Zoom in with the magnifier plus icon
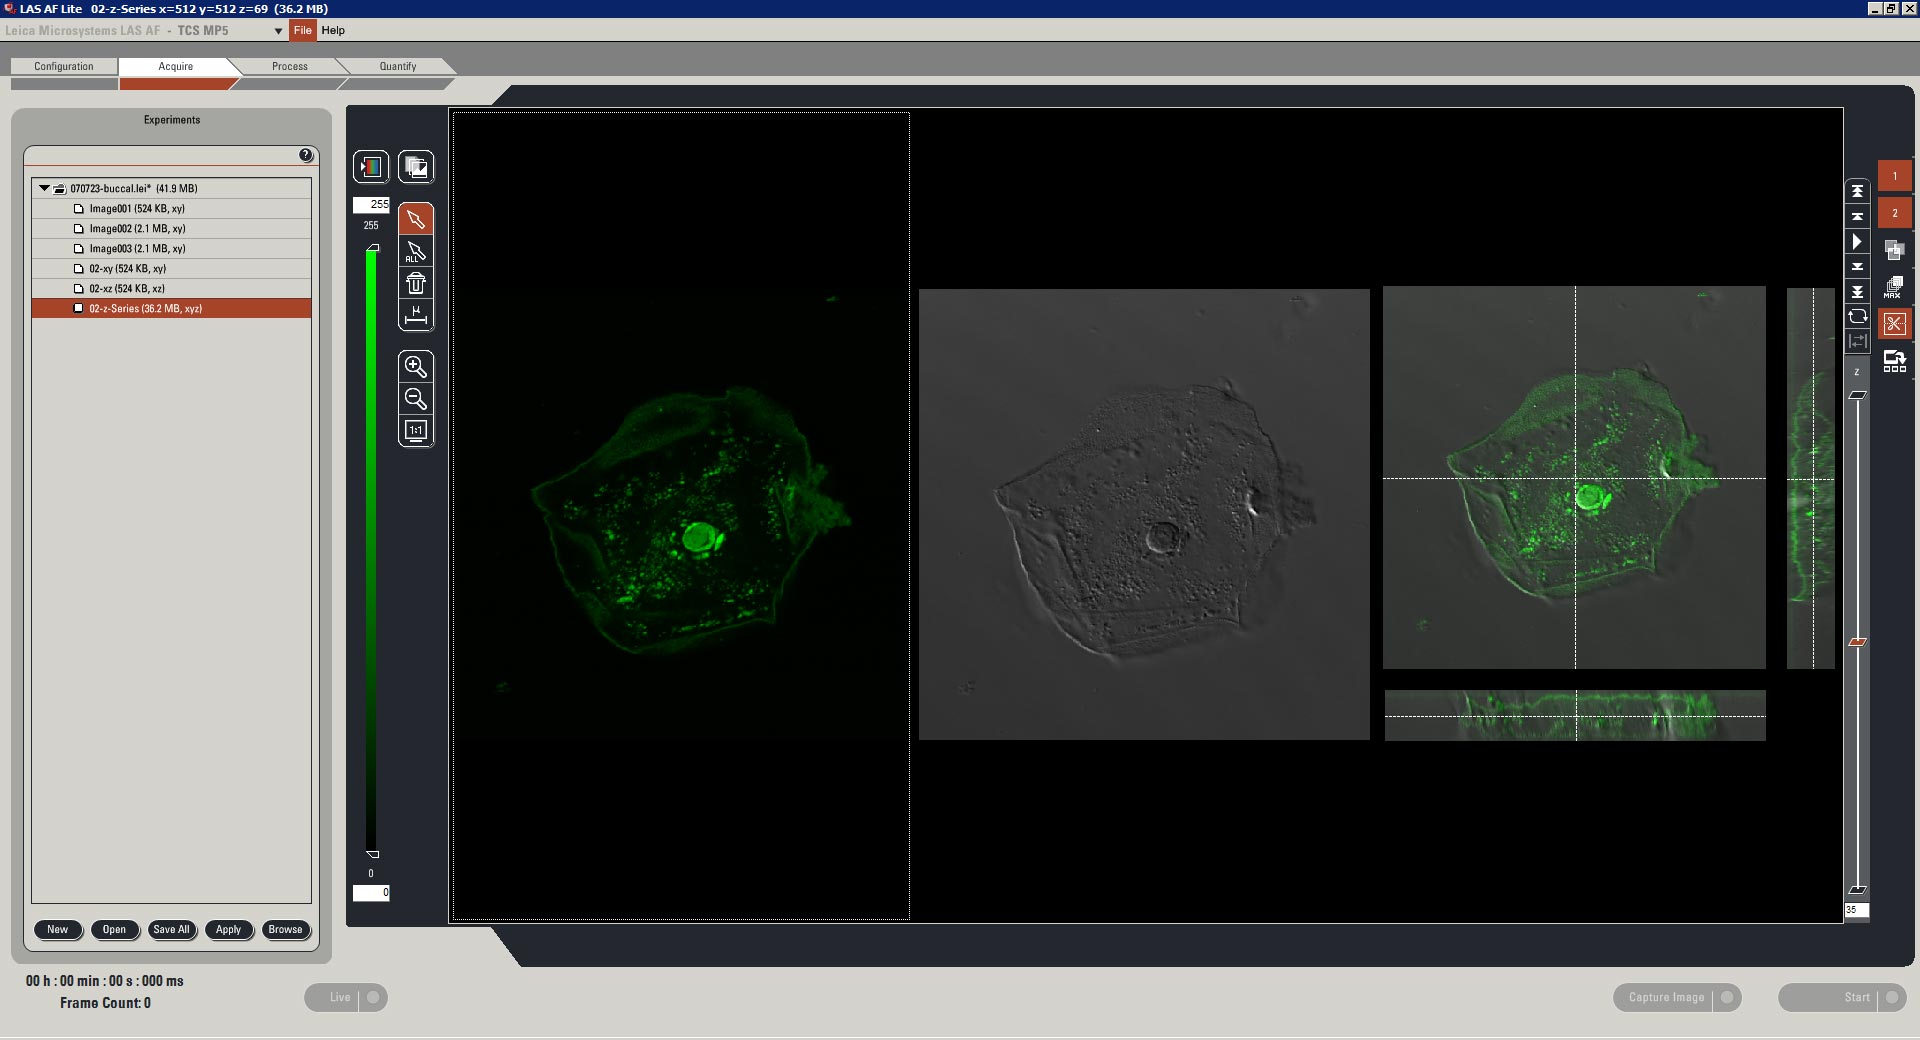 point(415,367)
